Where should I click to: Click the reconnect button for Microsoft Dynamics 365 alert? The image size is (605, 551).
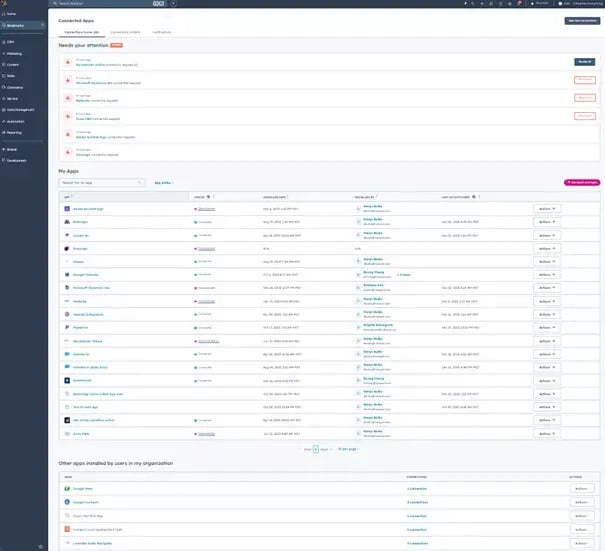tap(585, 80)
